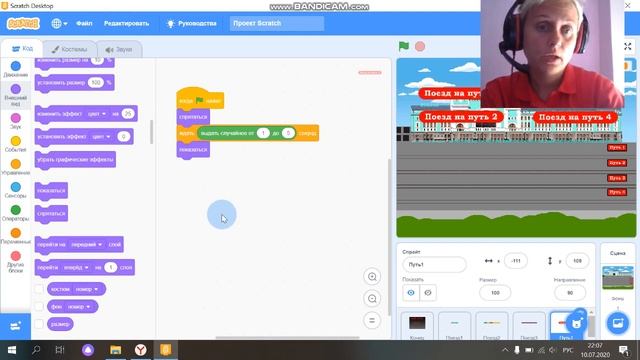The height and width of the screenshot is (360, 640).
Task: Click the Scratch logo
Action: pyautogui.click(x=23, y=23)
